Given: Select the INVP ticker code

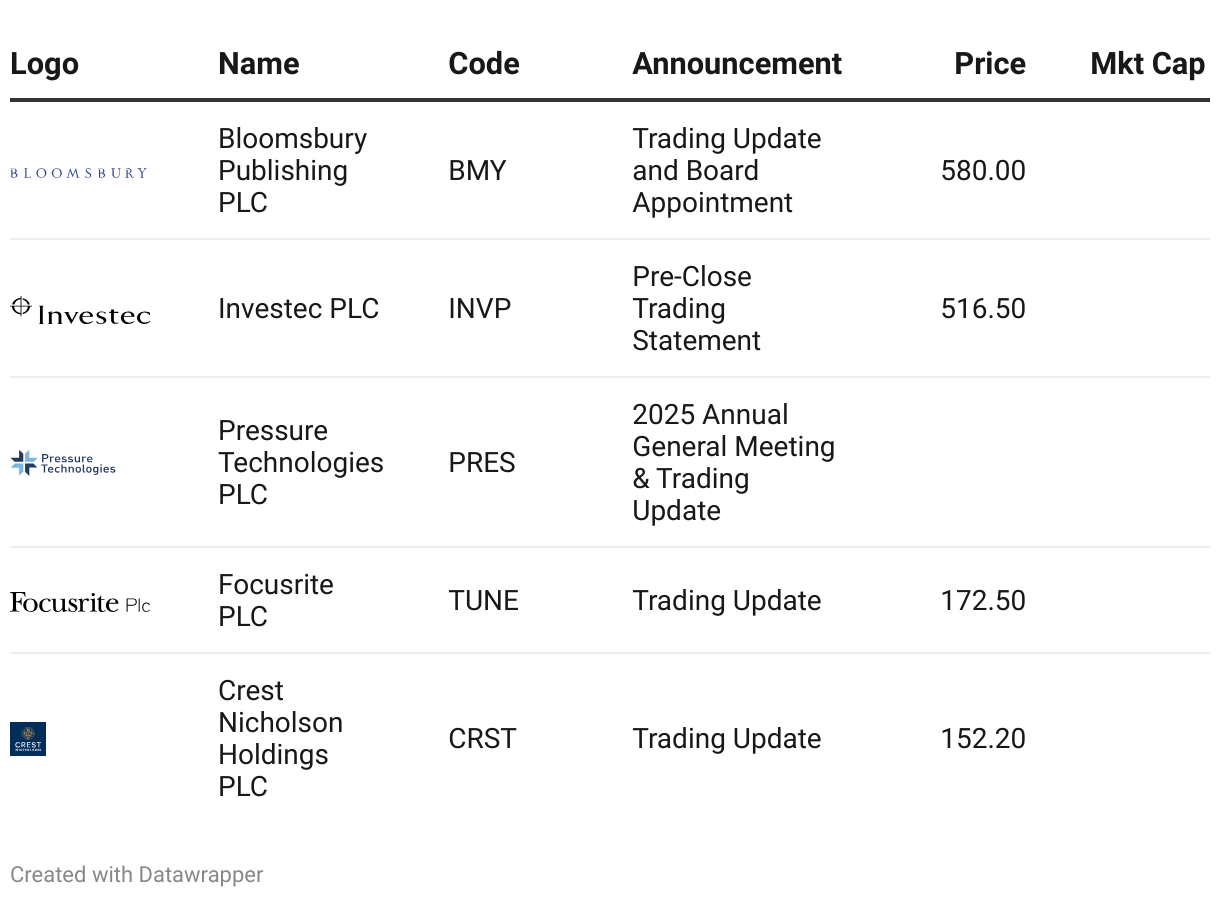Looking at the screenshot, I should 479,308.
